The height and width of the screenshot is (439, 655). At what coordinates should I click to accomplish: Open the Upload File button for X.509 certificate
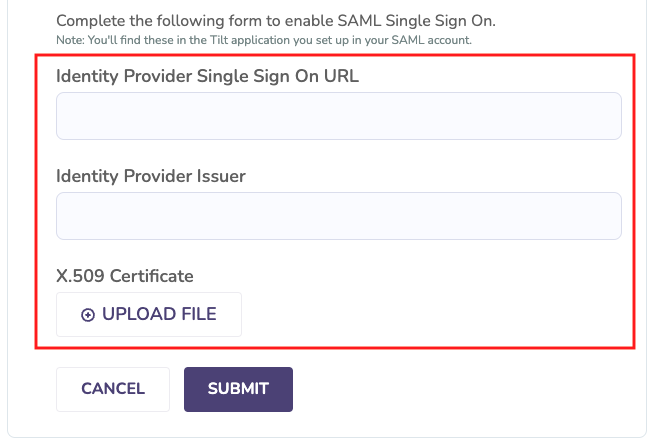(x=149, y=315)
